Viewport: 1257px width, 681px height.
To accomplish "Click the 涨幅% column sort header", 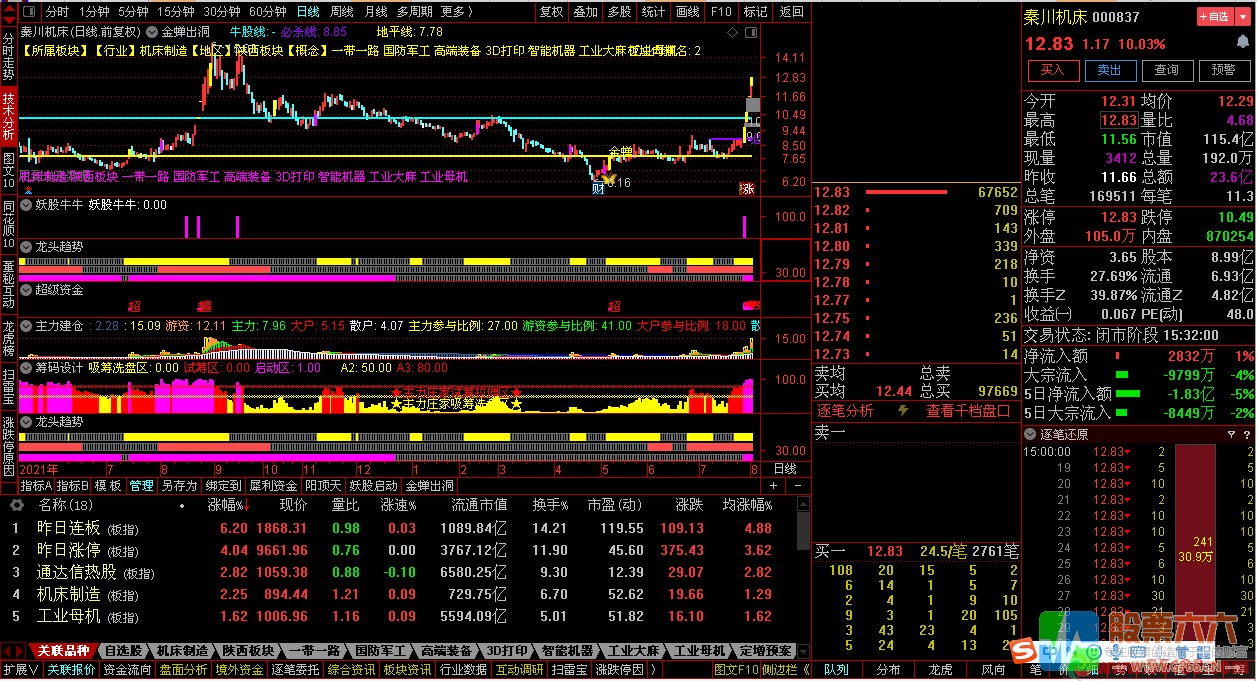I will tap(226, 505).
